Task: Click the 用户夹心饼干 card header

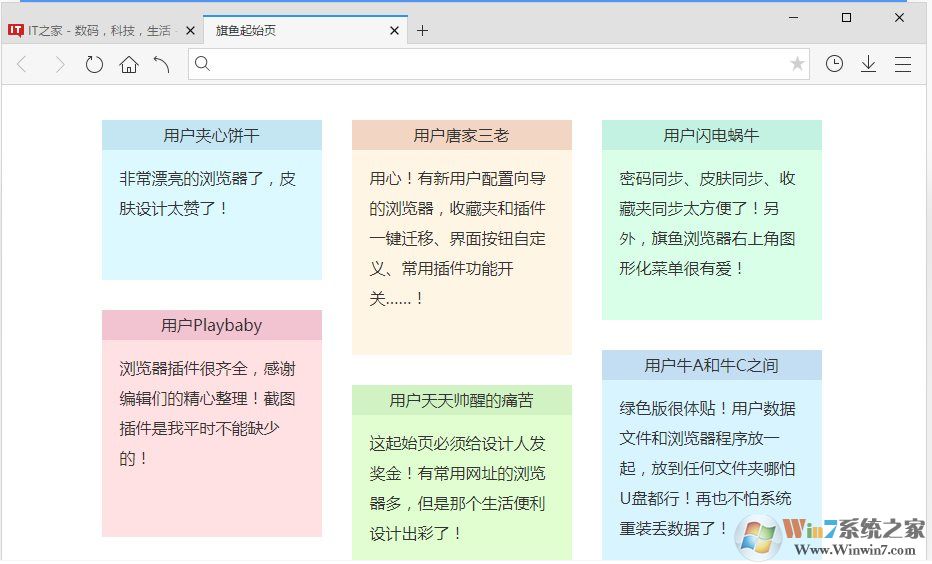Action: [x=212, y=136]
